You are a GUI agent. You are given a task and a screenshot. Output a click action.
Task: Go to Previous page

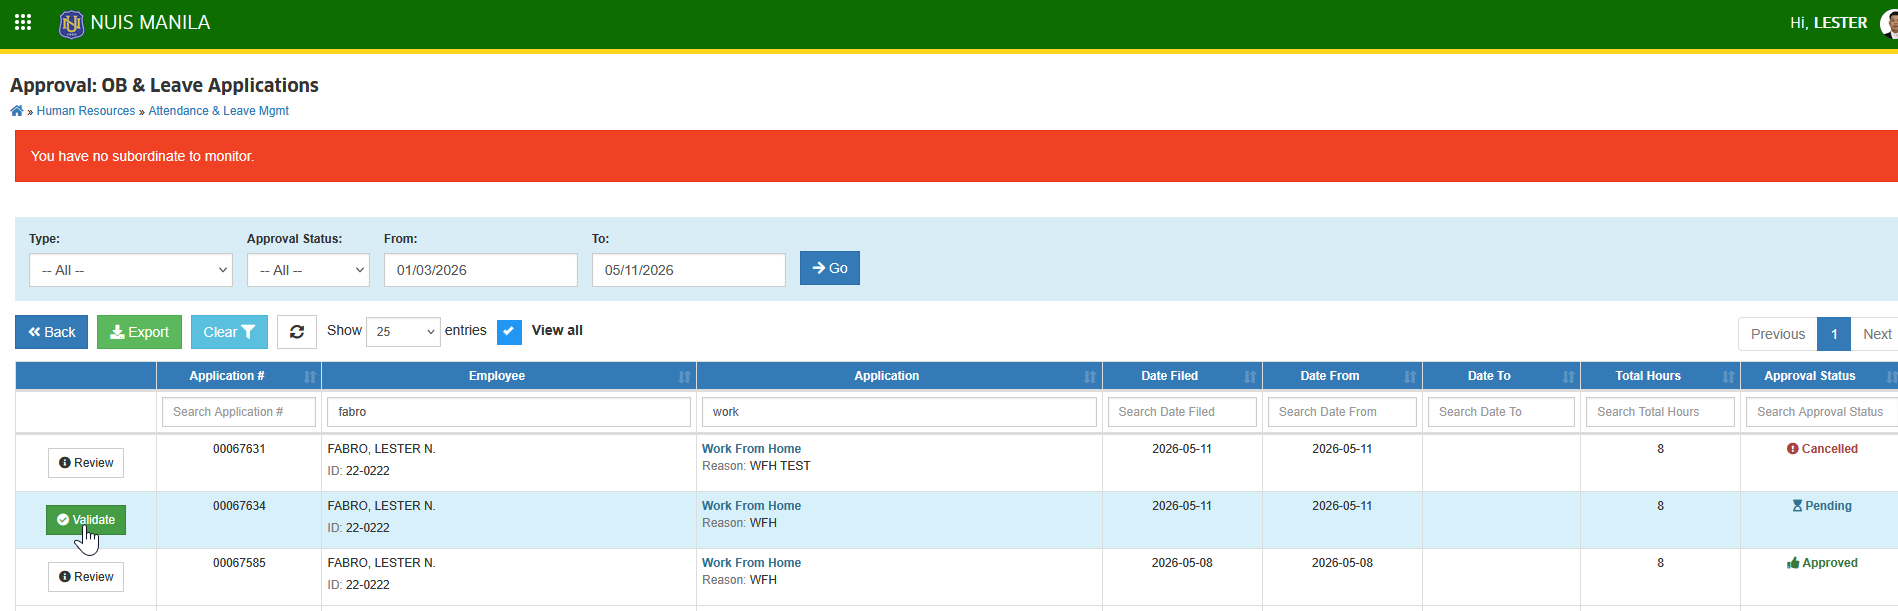pyautogui.click(x=1778, y=334)
